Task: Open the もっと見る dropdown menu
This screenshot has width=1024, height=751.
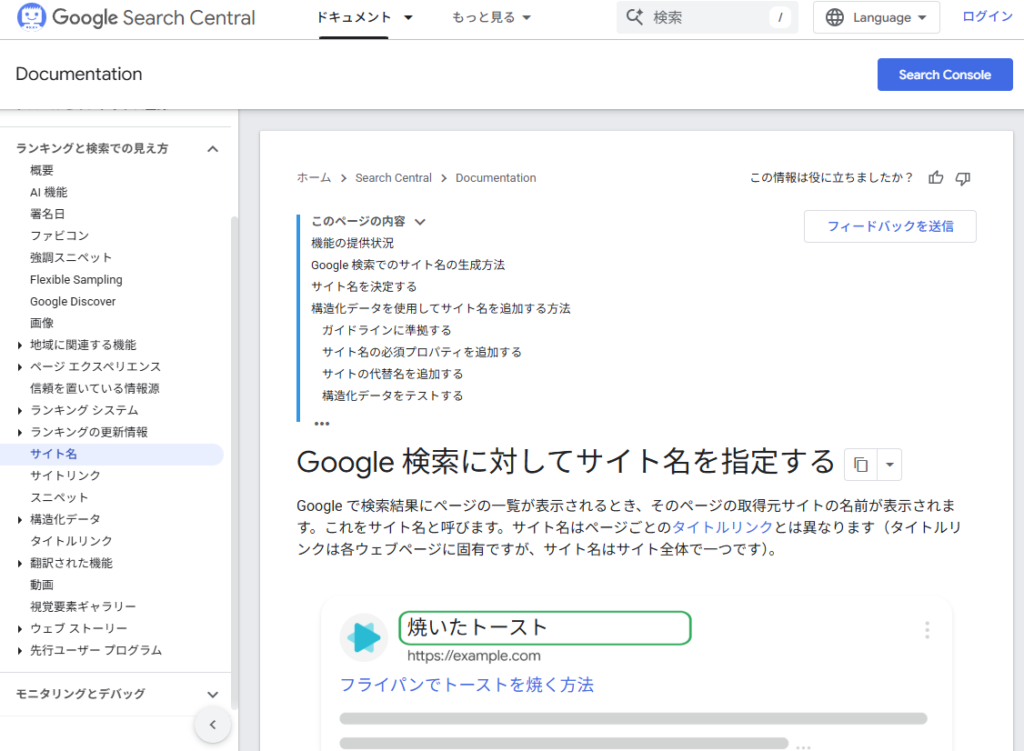Action: (491, 18)
